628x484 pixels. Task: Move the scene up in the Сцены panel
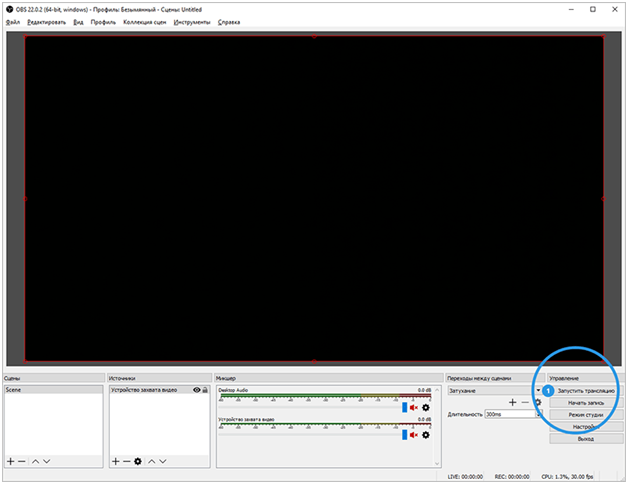coord(36,461)
